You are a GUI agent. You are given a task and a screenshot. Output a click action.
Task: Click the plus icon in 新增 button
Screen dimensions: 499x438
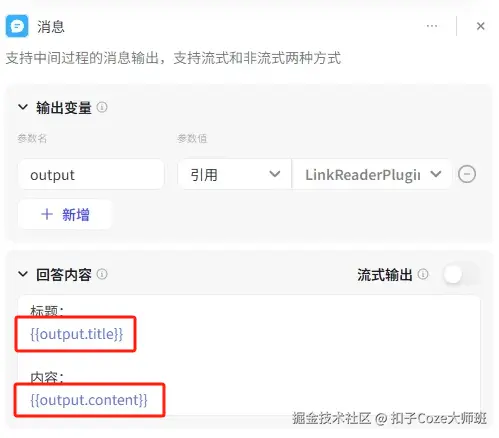[x=47, y=214]
